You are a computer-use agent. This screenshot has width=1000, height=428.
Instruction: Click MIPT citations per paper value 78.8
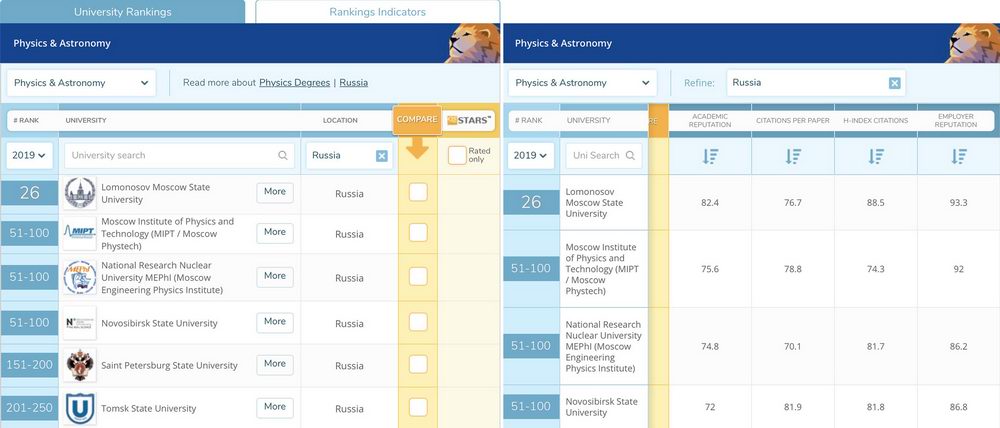coord(793,269)
